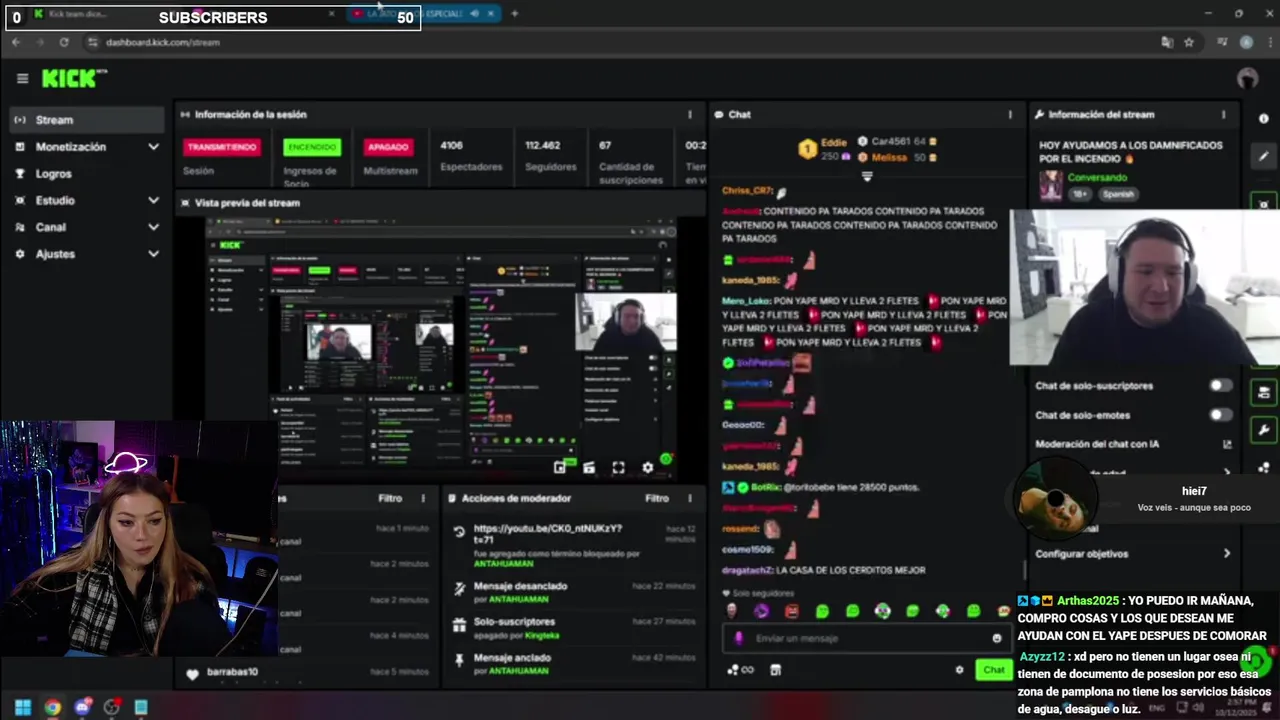Viewport: 1280px width, 720px height.
Task: Open Filtro in Acciones de moderador panel
Action: [x=657, y=498]
